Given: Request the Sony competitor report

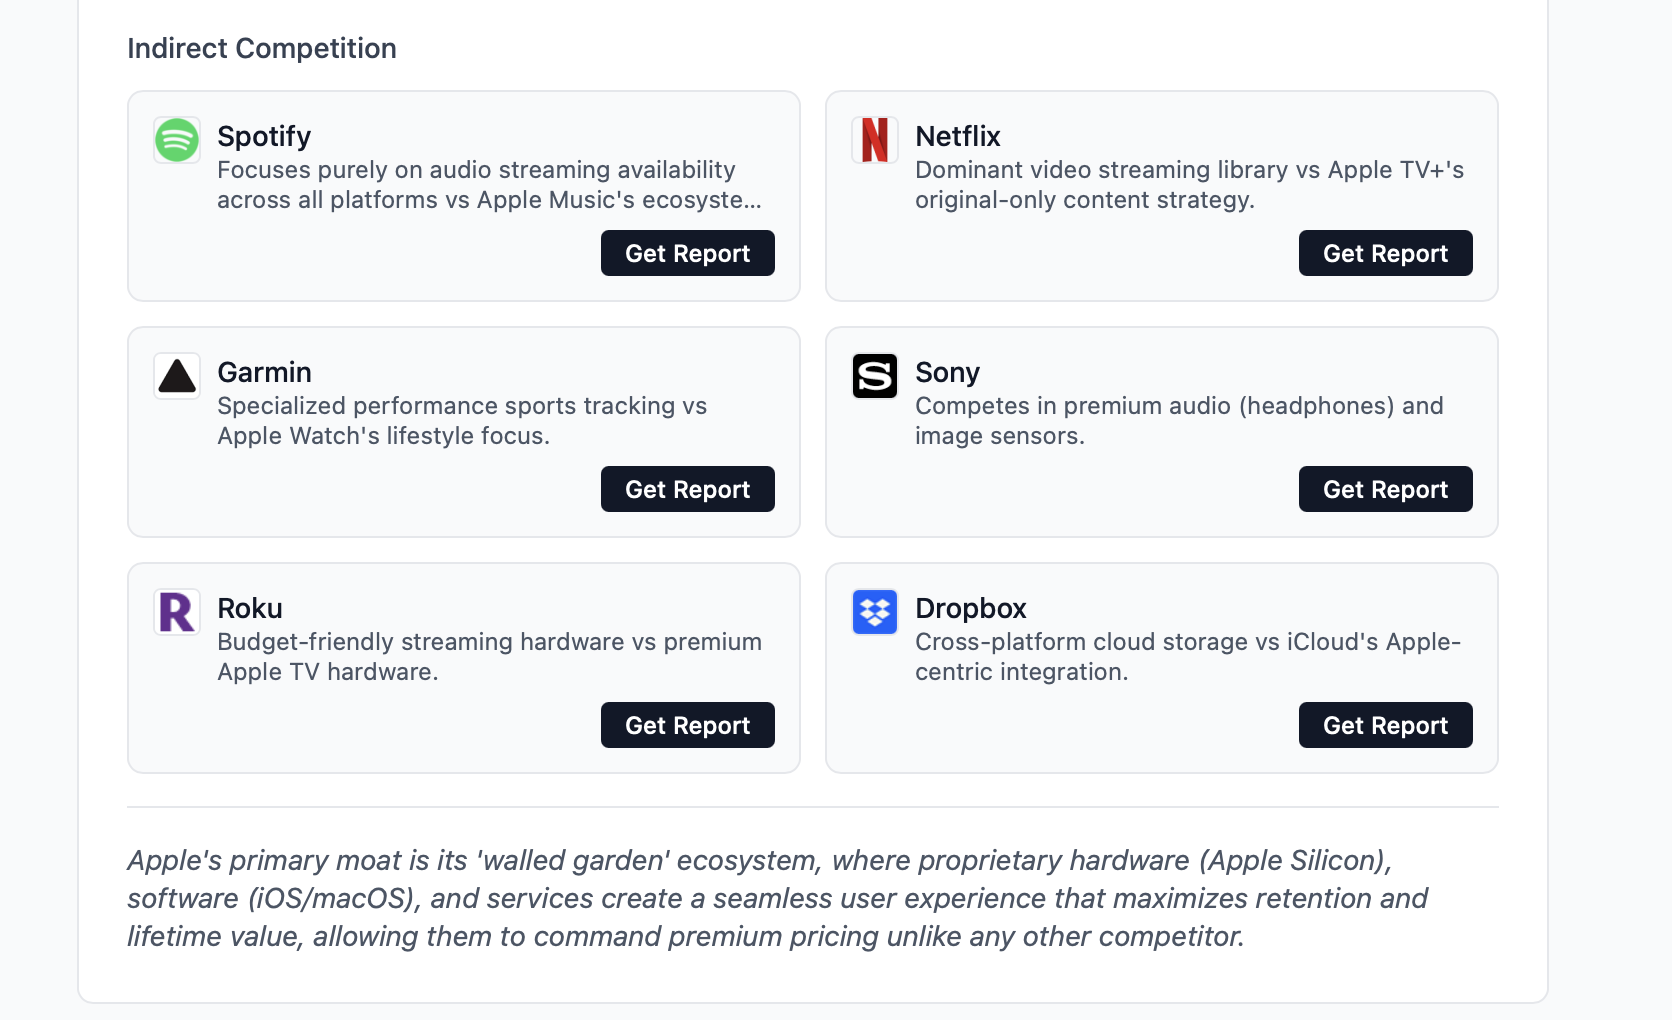Looking at the screenshot, I should pyautogui.click(x=1385, y=490).
